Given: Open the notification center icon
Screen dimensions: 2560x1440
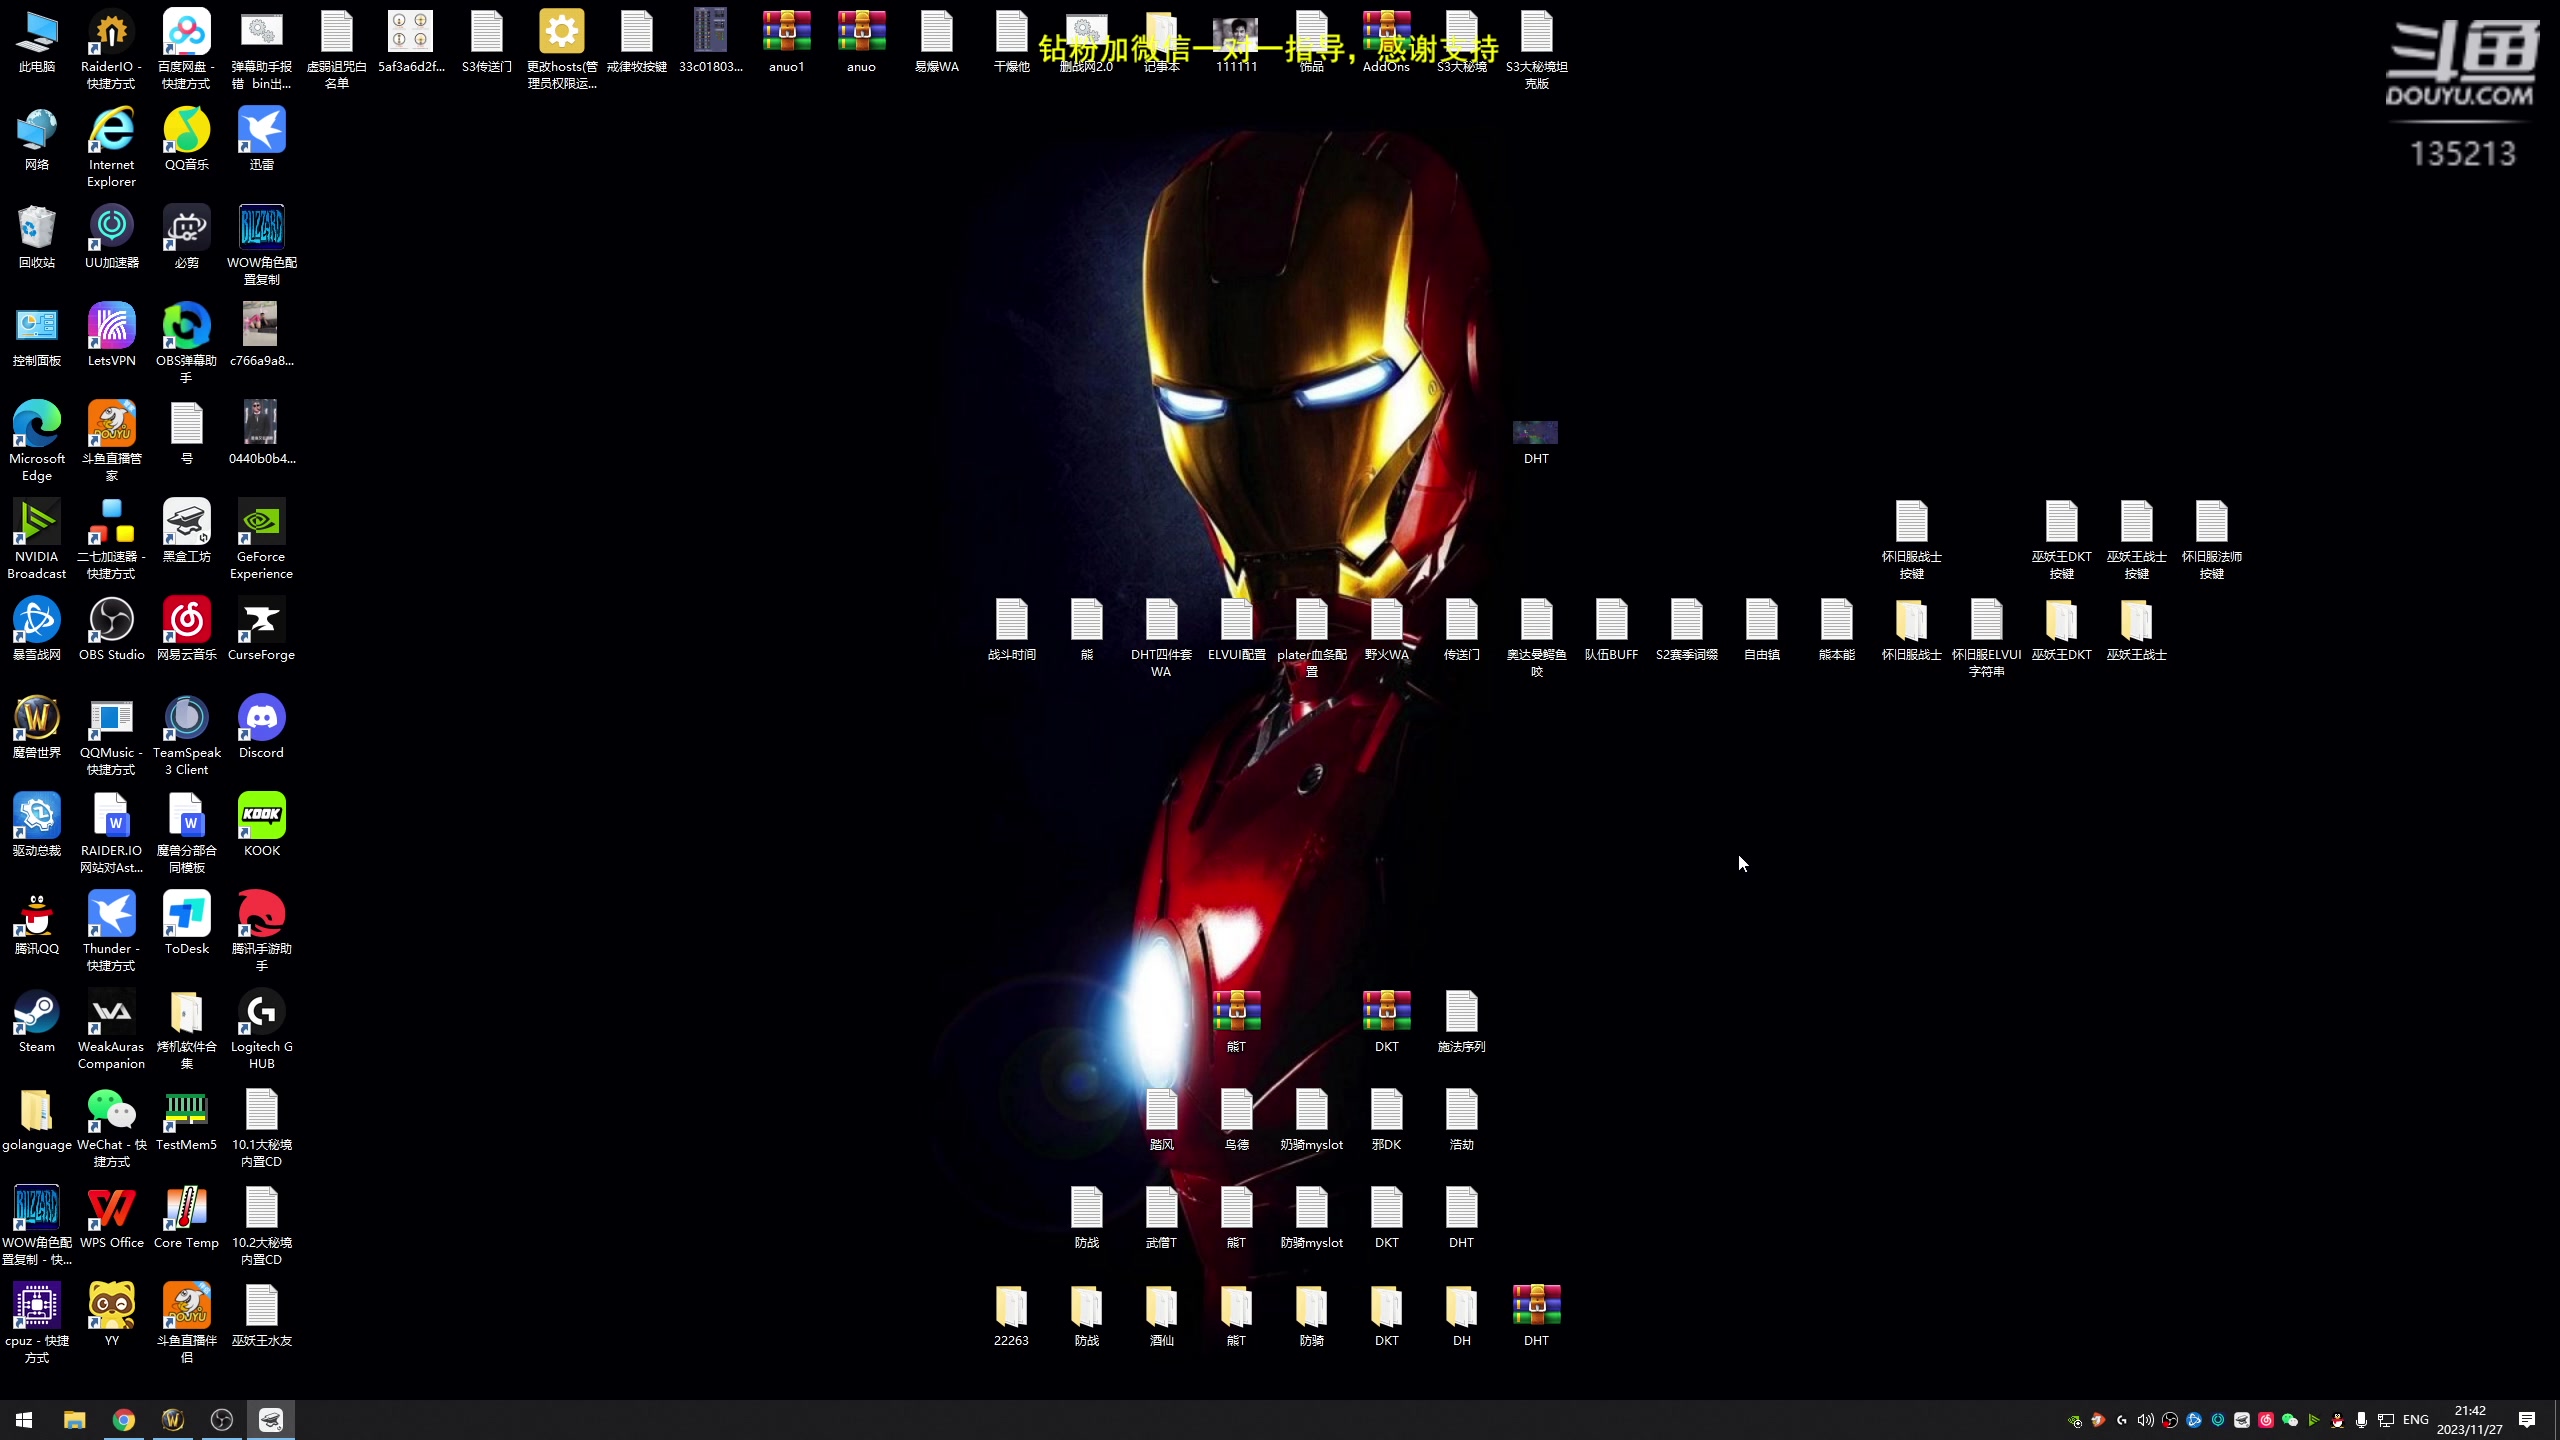Looking at the screenshot, I should [2527, 1420].
